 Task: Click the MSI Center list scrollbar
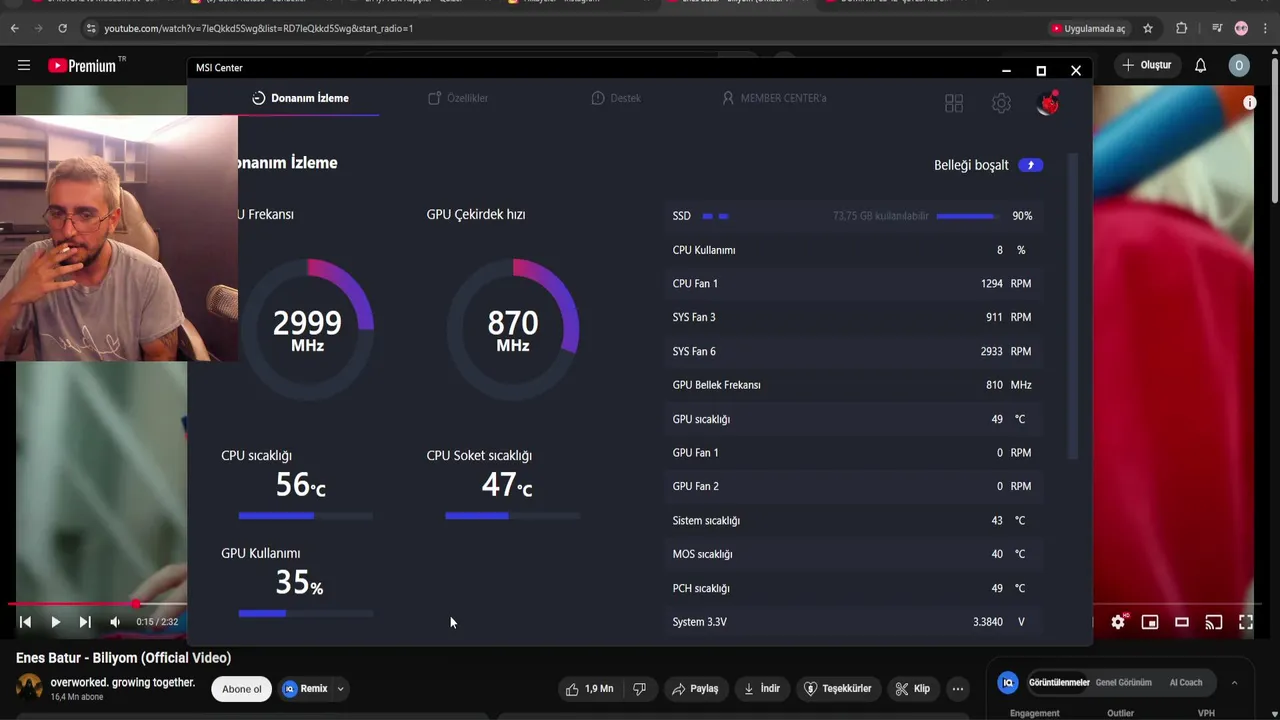(1074, 307)
